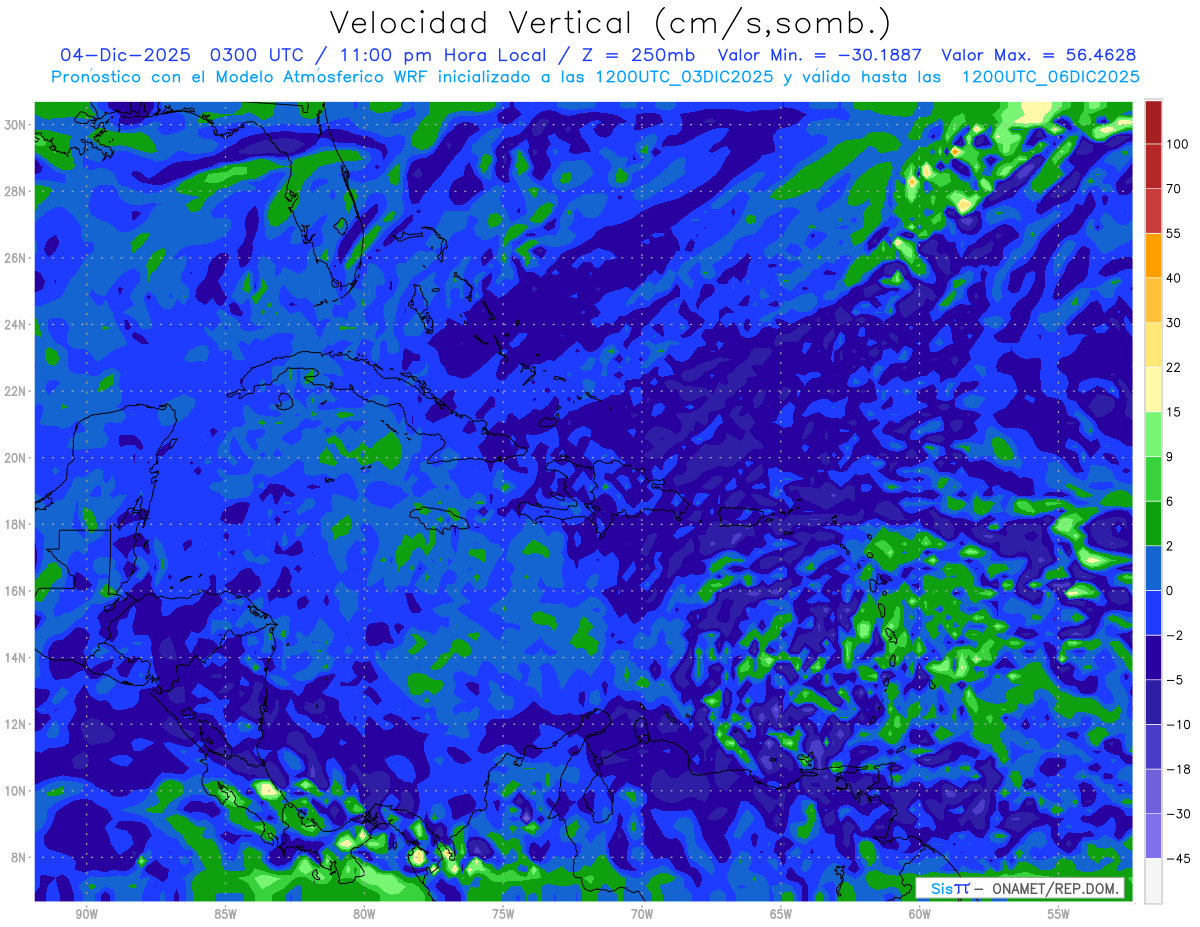The height and width of the screenshot is (927, 1200).
Task: Click the yellow swatch between 30 and 22
Action: [x=1154, y=344]
